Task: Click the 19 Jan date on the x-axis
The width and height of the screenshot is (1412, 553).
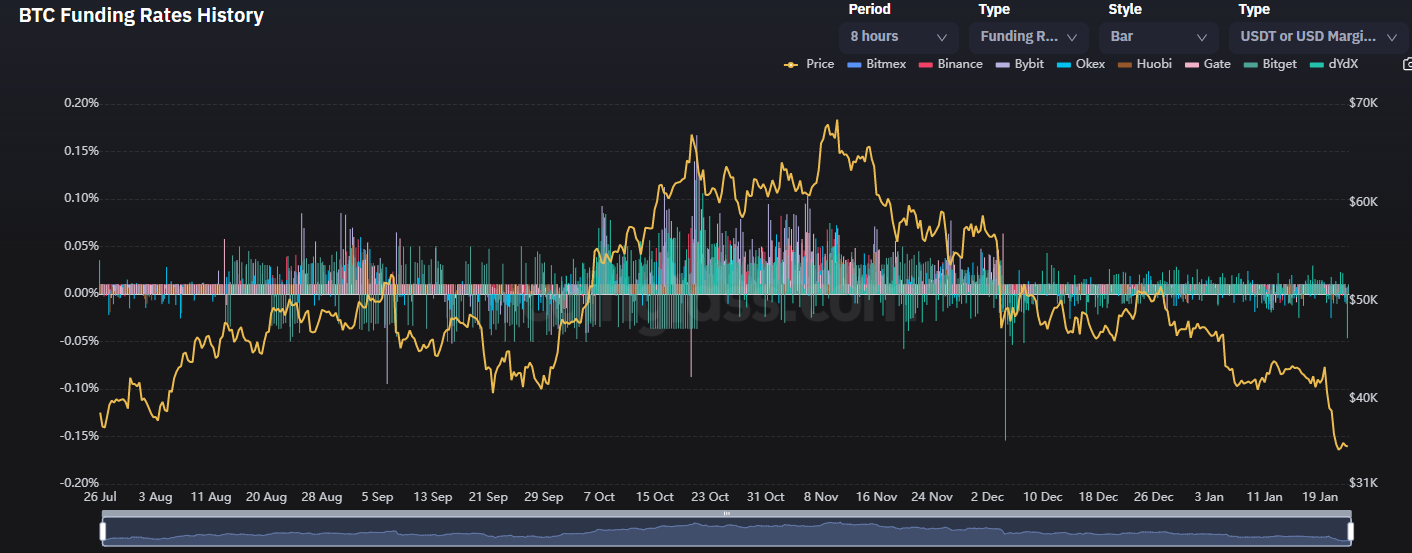Action: pos(1320,497)
